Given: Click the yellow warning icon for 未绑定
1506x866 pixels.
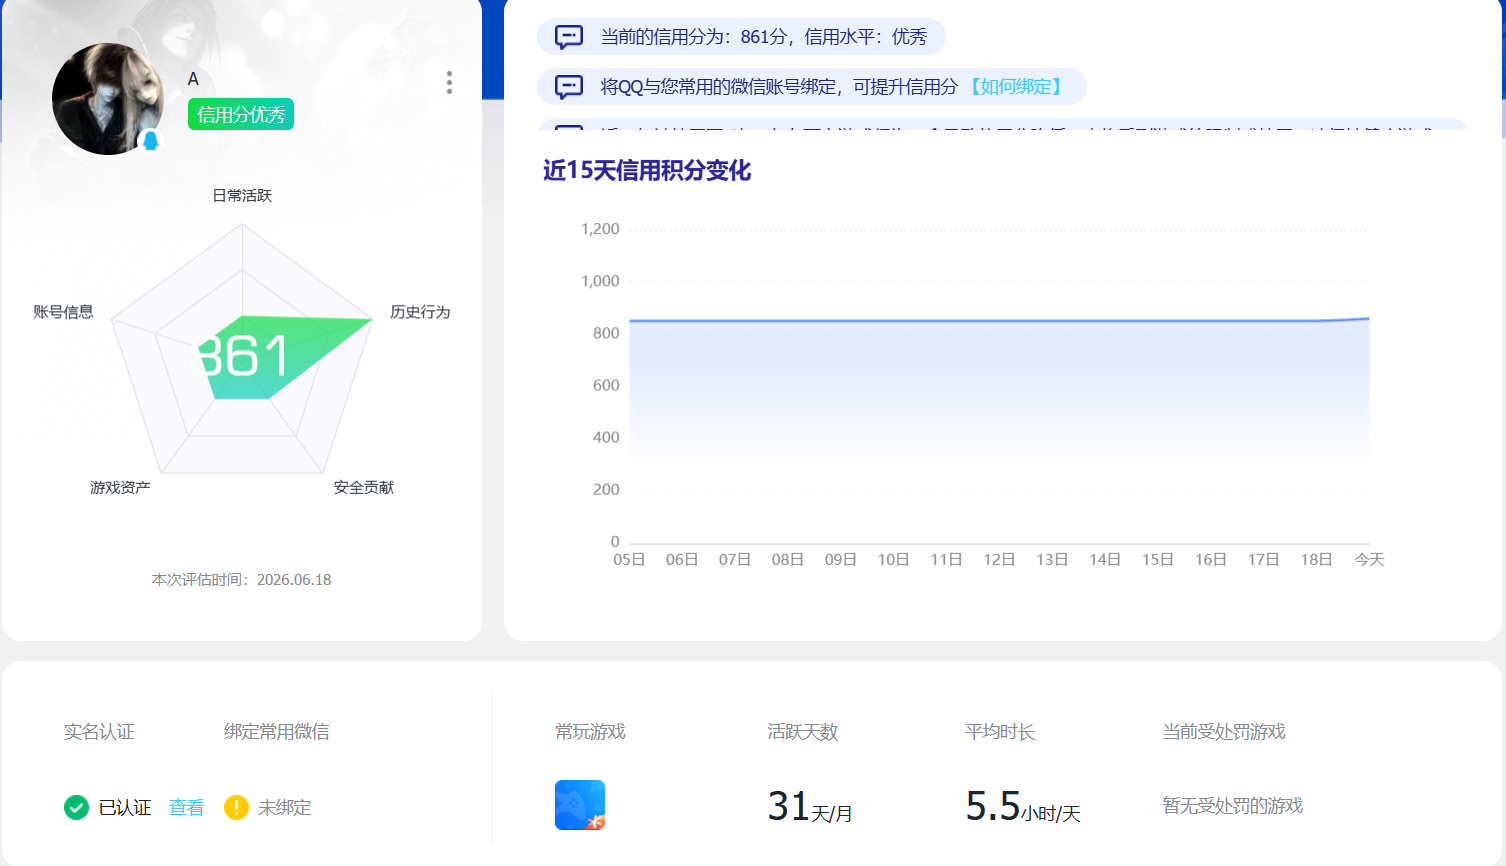Looking at the screenshot, I should [236, 807].
